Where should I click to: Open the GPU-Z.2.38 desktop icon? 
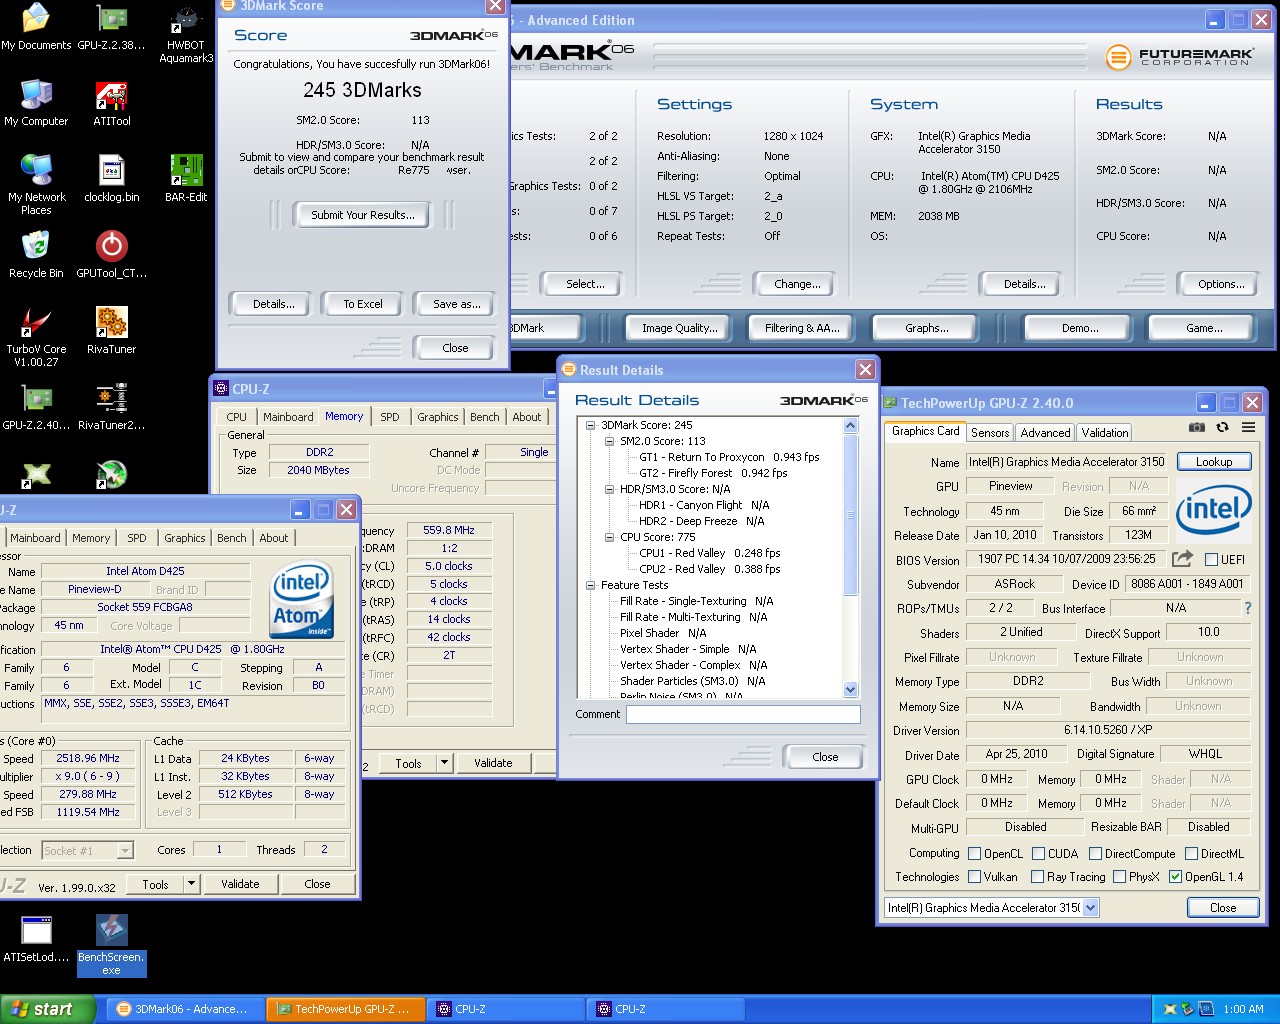click(111, 27)
